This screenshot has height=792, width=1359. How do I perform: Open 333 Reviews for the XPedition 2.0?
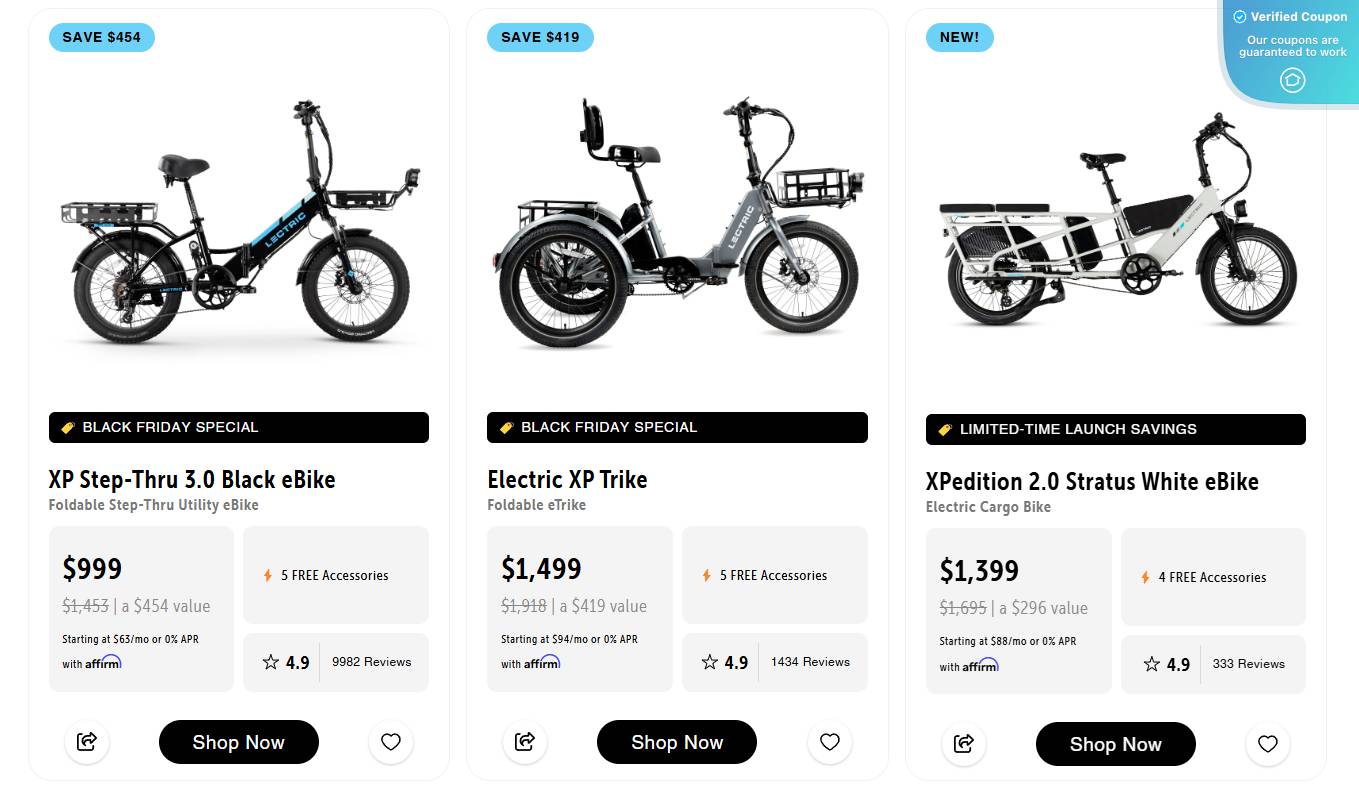pos(1250,664)
